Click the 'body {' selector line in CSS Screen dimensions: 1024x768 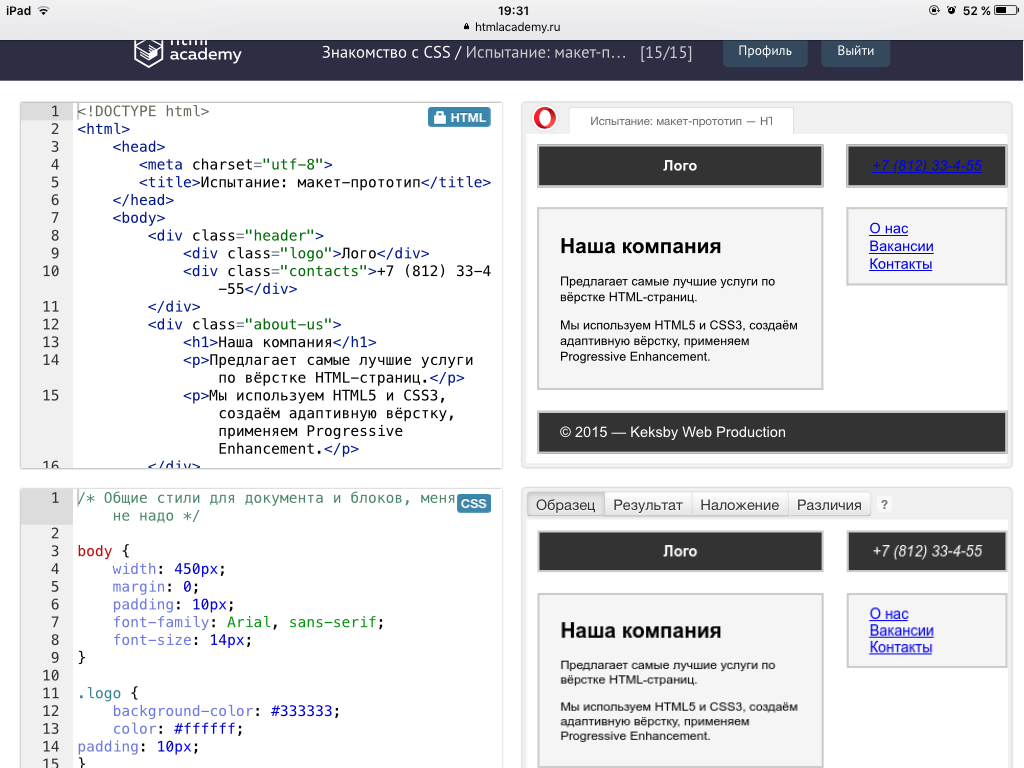(x=103, y=551)
